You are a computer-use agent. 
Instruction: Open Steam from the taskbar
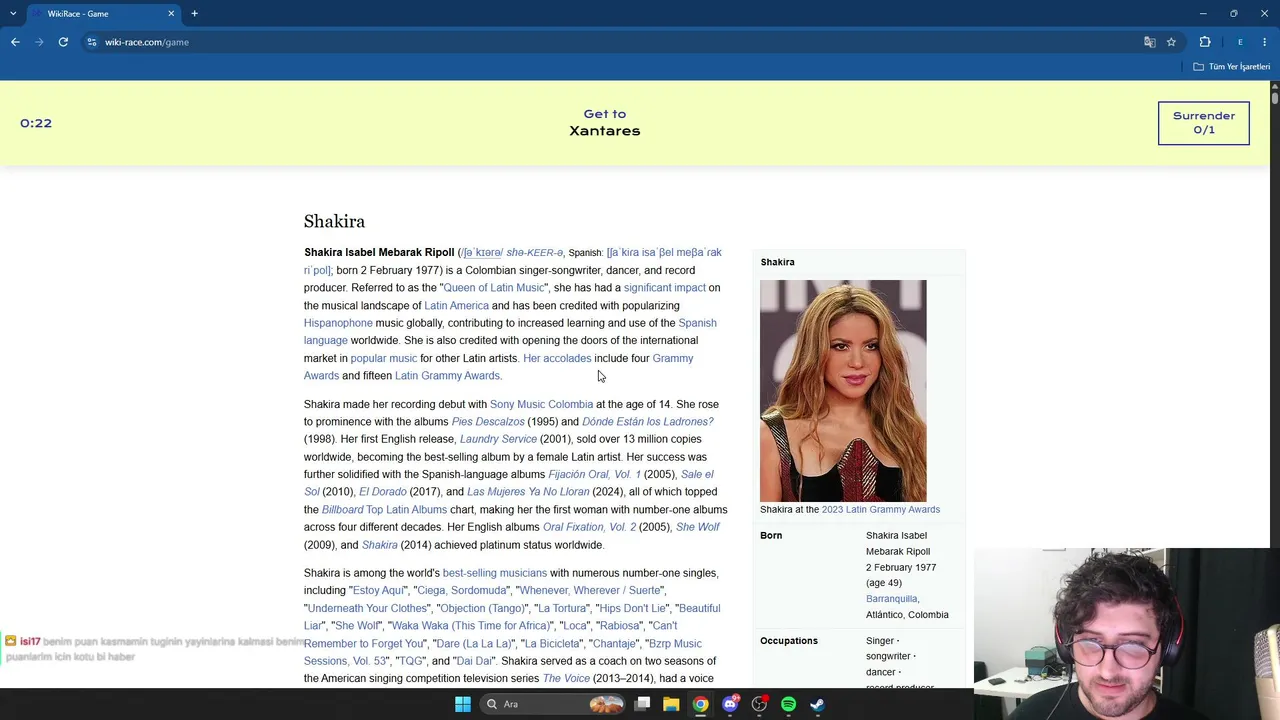[x=817, y=704]
